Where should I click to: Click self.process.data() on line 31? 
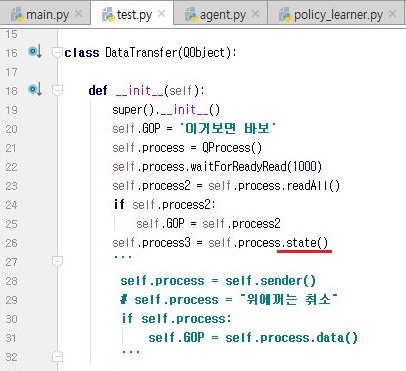[291, 338]
